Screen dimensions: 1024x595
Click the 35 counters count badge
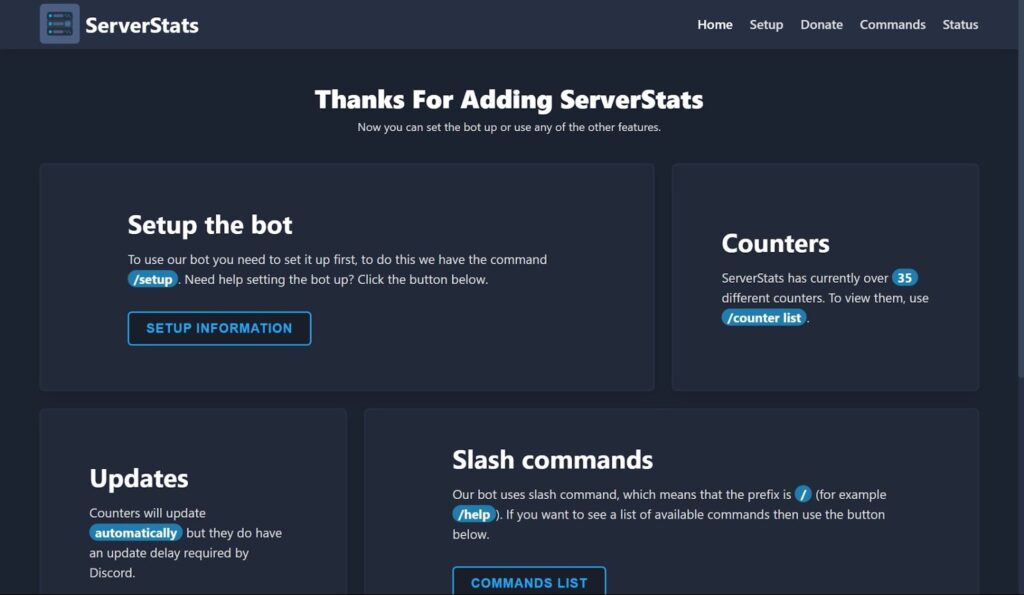click(x=905, y=278)
